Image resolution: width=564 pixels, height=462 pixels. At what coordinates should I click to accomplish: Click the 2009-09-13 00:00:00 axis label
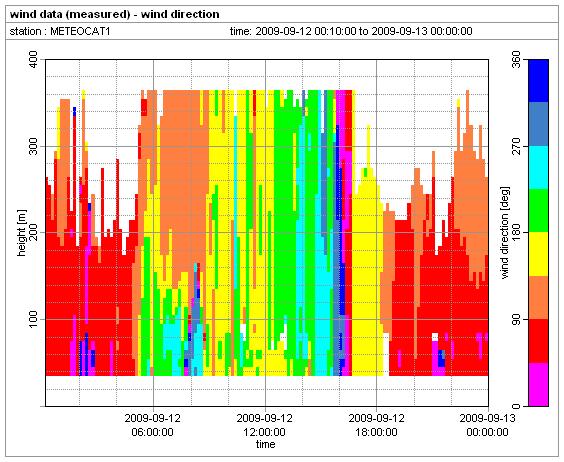pyautogui.click(x=487, y=425)
